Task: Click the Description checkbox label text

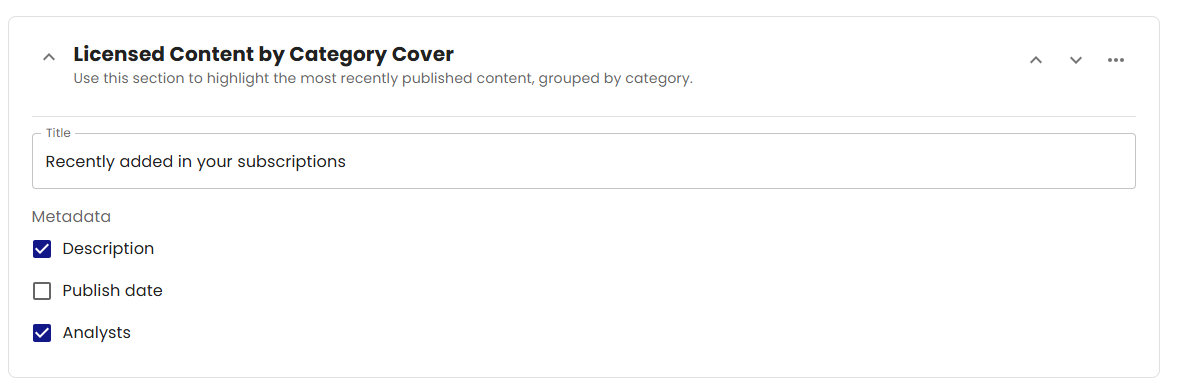Action: tap(108, 249)
